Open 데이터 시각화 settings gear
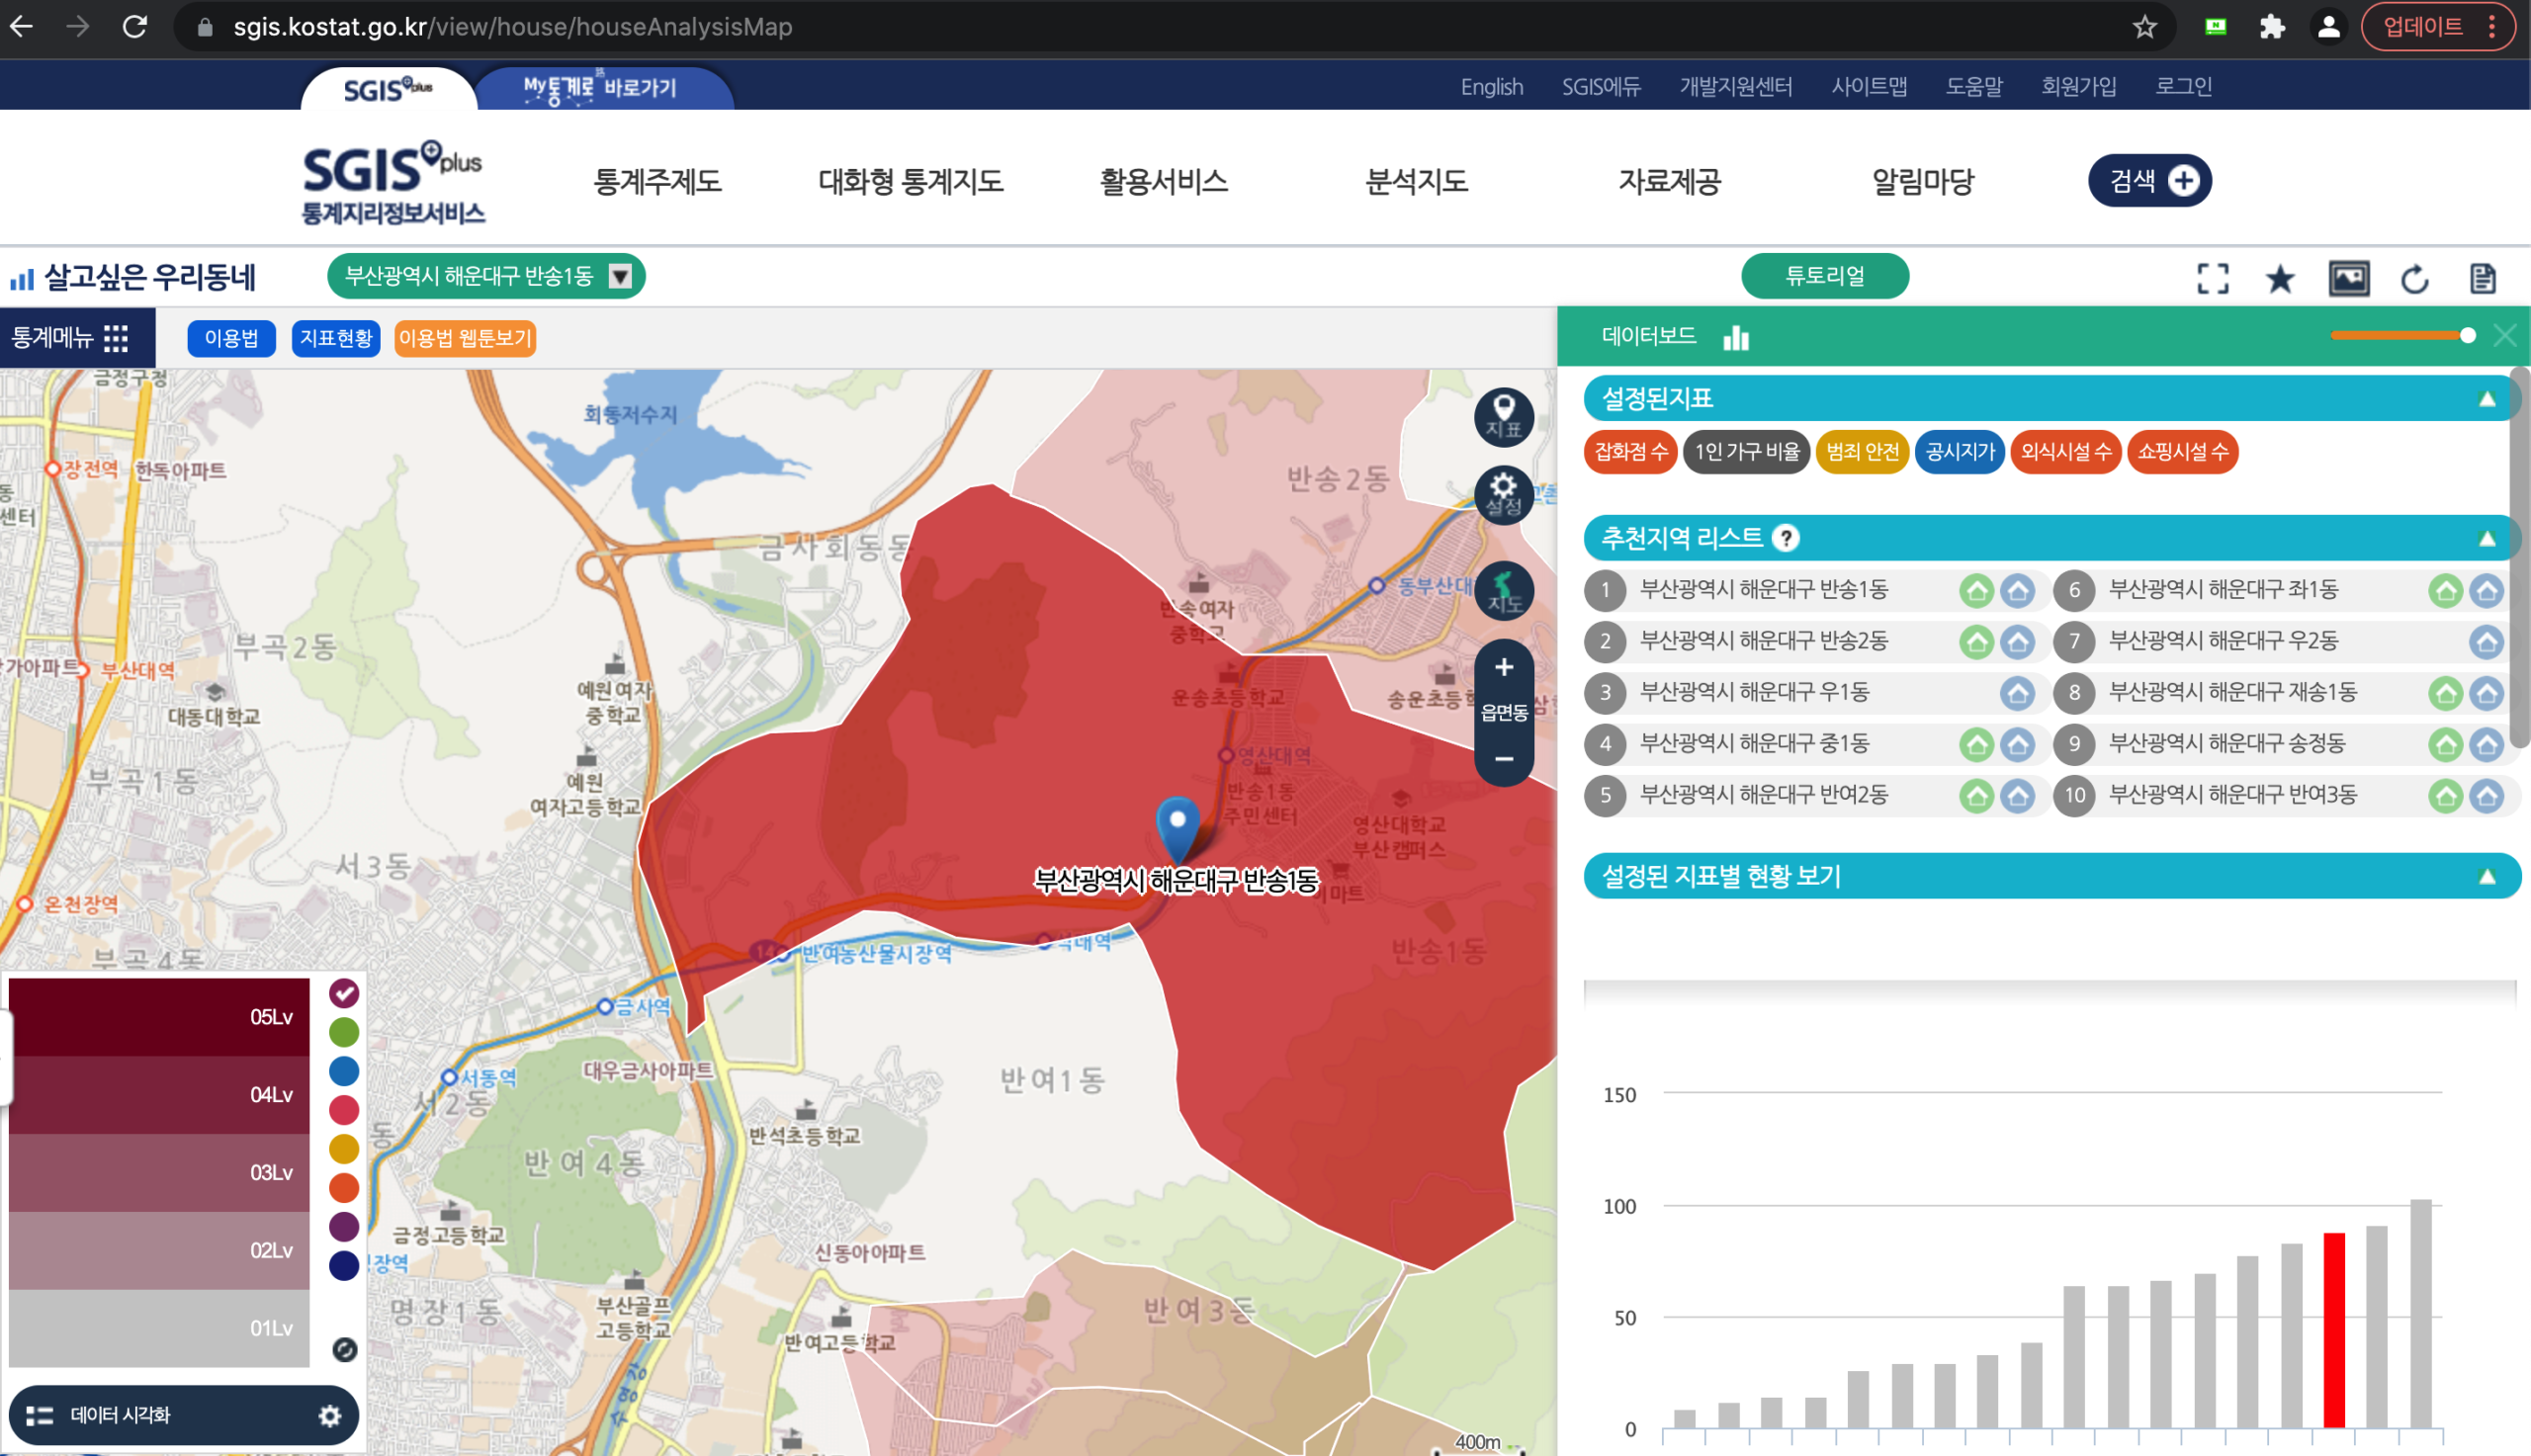The height and width of the screenshot is (1456, 2531). 329,1415
